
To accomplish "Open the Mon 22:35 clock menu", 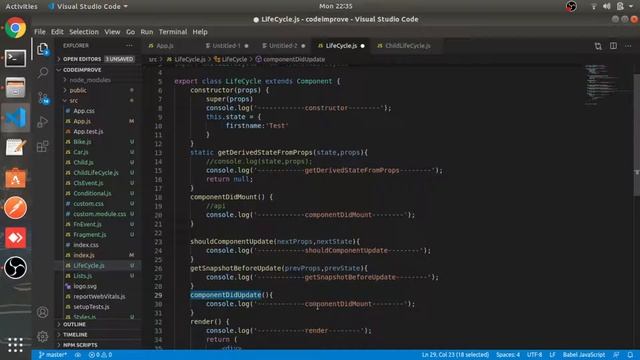I will tap(336, 6).
